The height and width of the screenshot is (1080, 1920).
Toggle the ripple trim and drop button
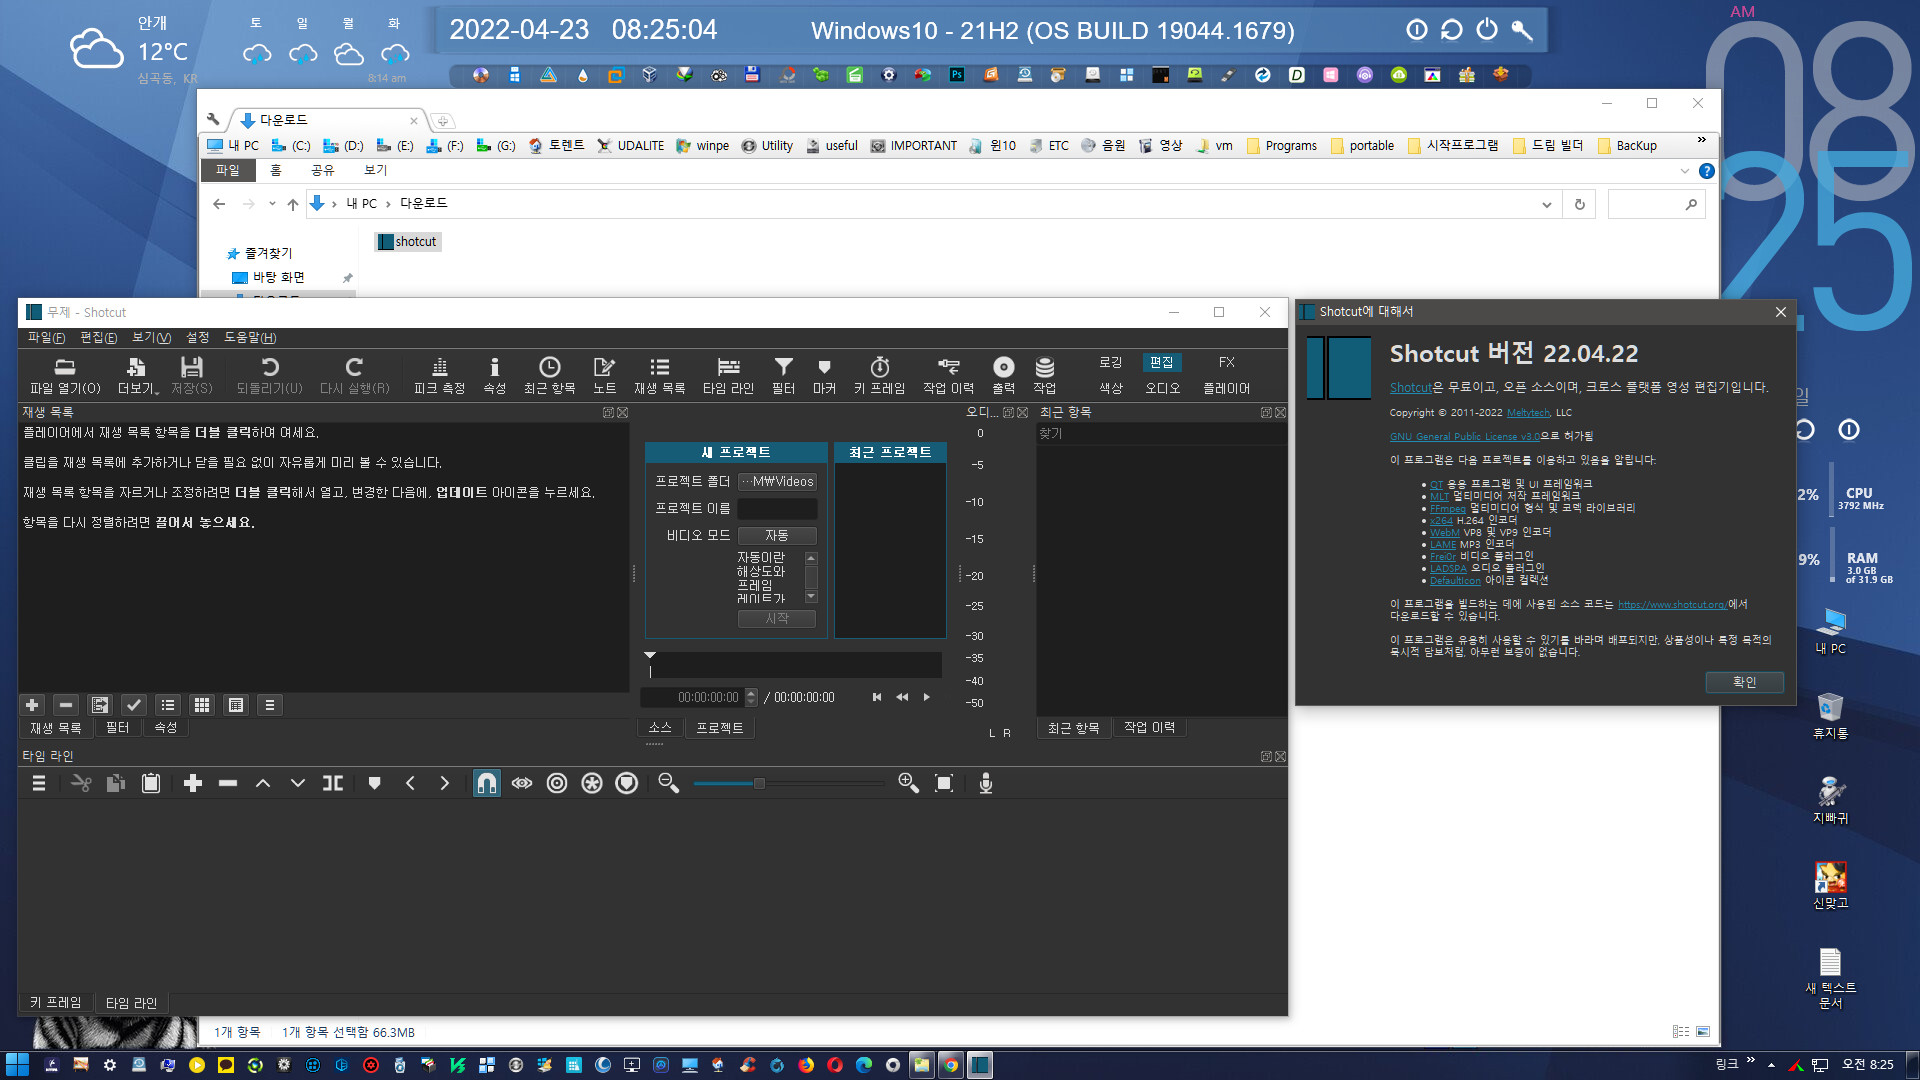point(557,783)
